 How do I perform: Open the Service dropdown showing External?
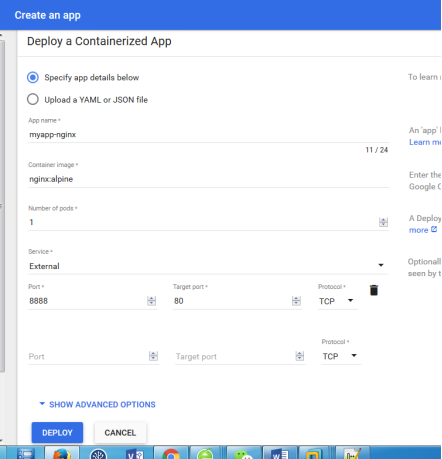click(208, 266)
